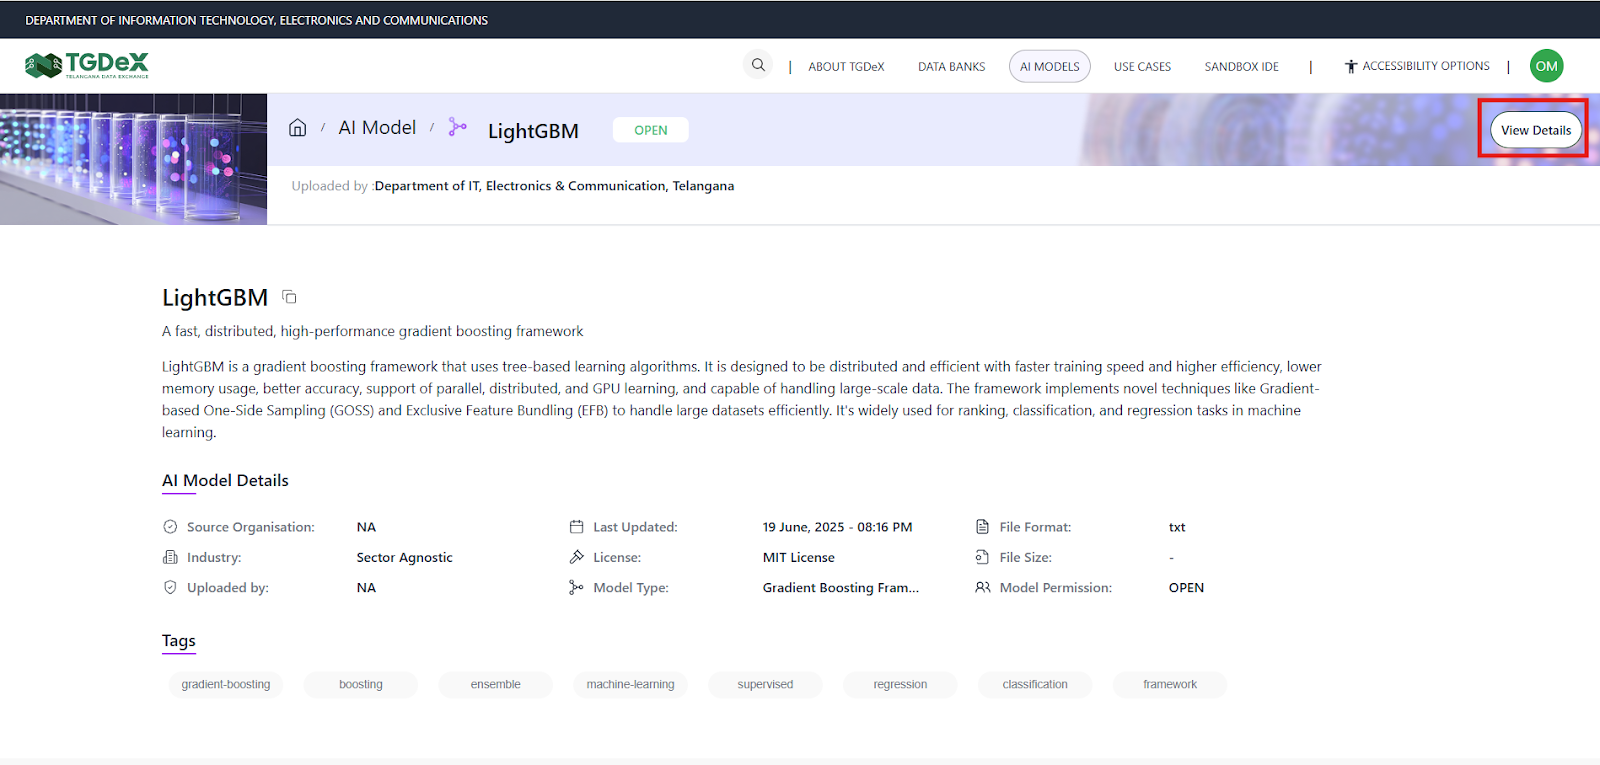Screen dimensions: 1600x765
Task: Click the gradient-boosting tag
Action: [x=226, y=685]
